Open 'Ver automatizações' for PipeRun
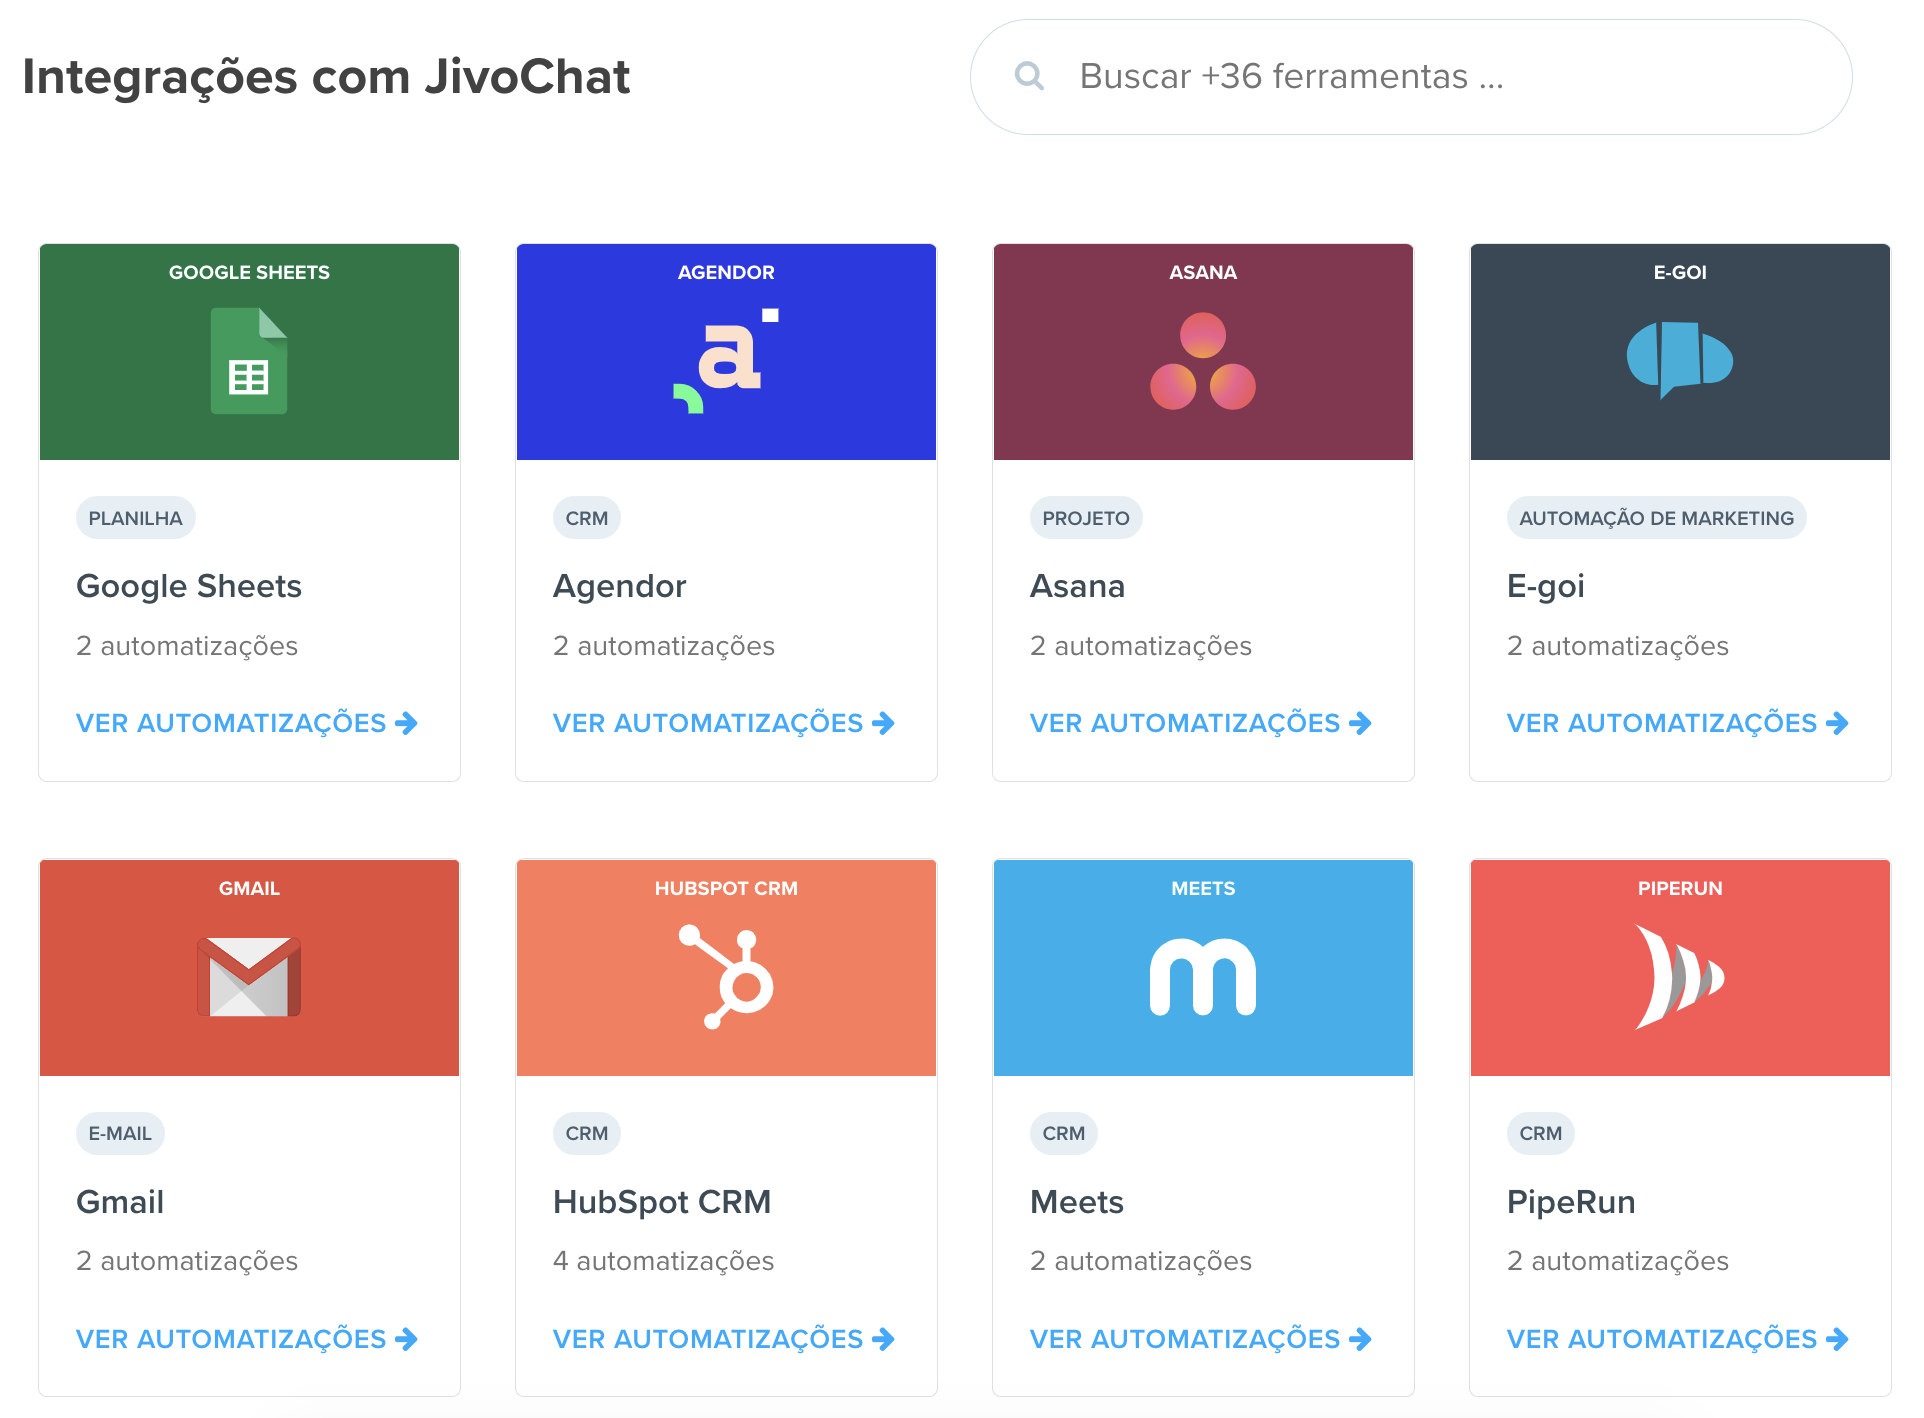This screenshot has width=1924, height=1418. click(1678, 1339)
